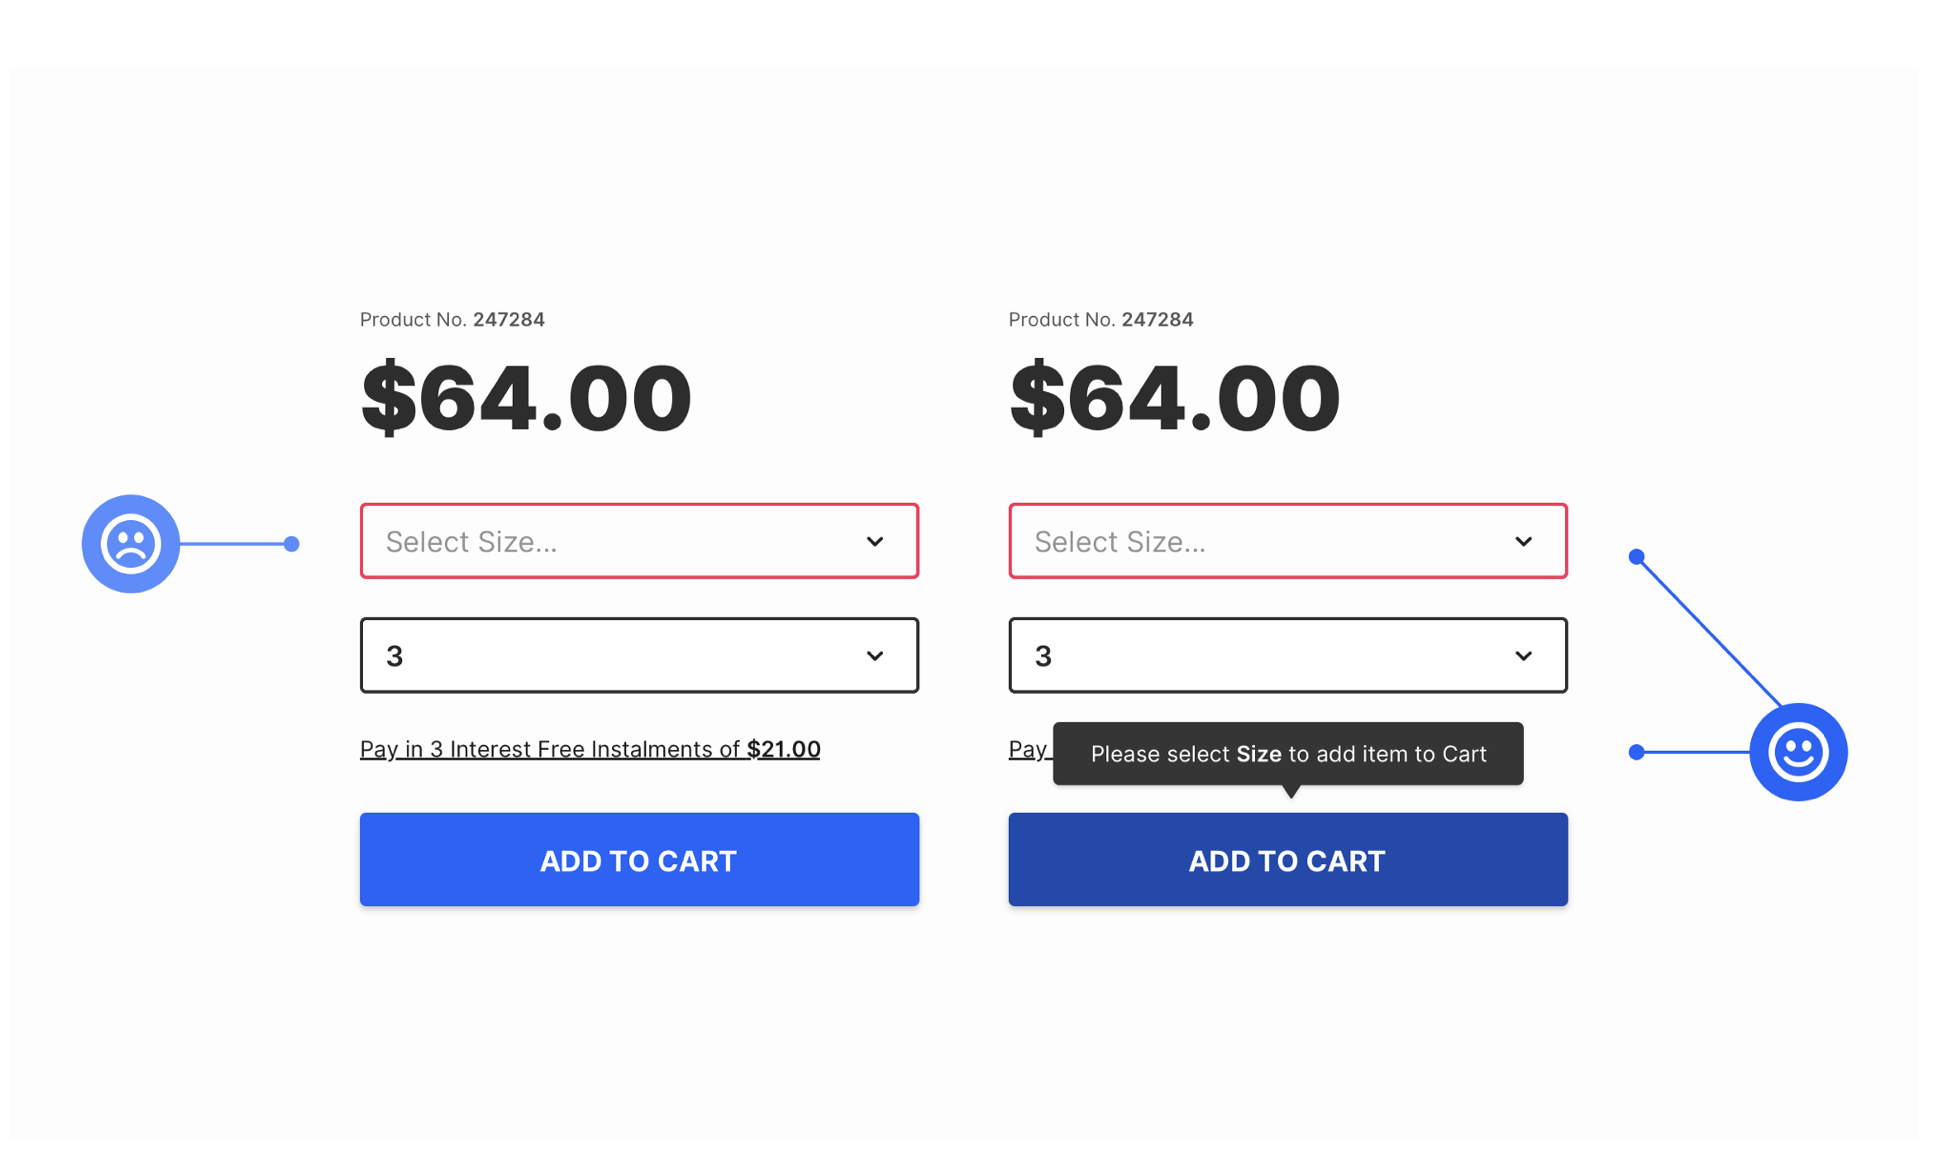This screenshot has height=1156, width=1940.
Task: Click the $64.00 price in the happy-face example
Action: click(1174, 398)
